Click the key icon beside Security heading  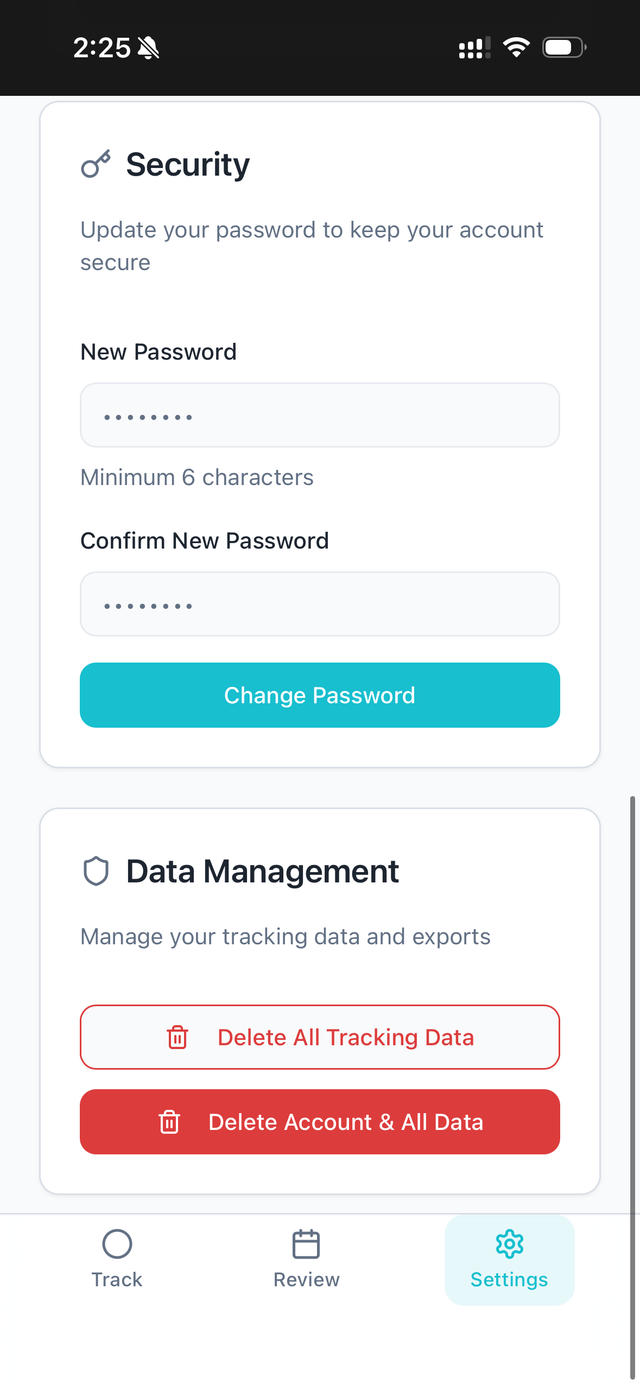[x=95, y=163]
